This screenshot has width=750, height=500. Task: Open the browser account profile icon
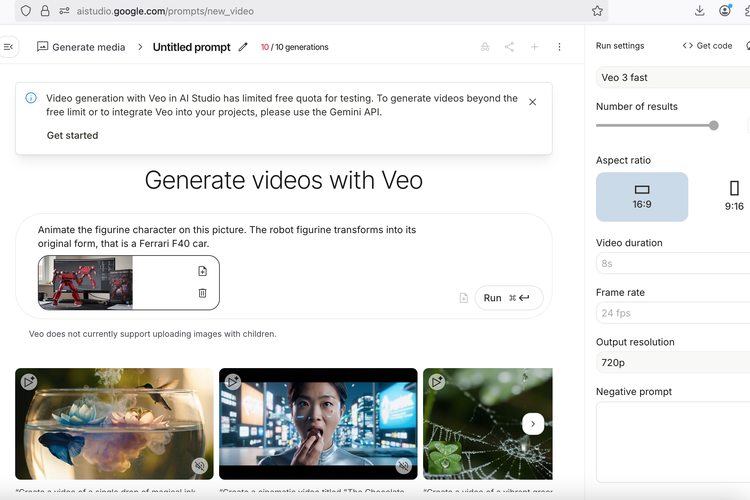pyautogui.click(x=725, y=10)
